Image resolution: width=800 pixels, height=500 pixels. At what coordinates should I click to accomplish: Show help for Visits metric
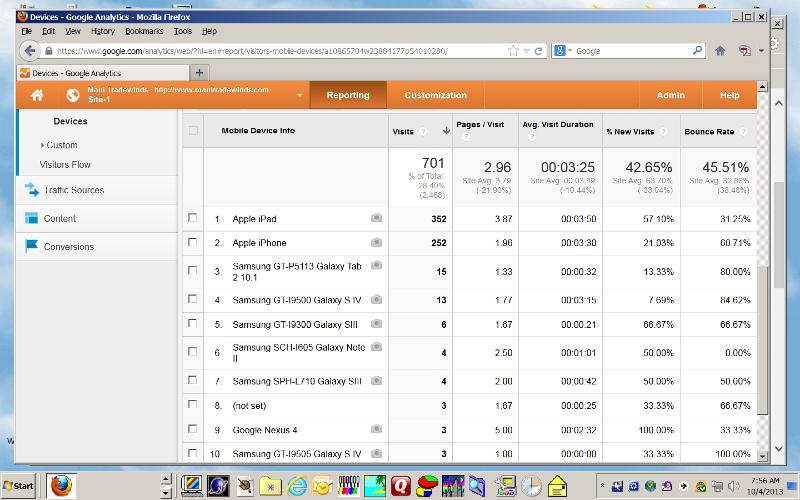coord(423,132)
